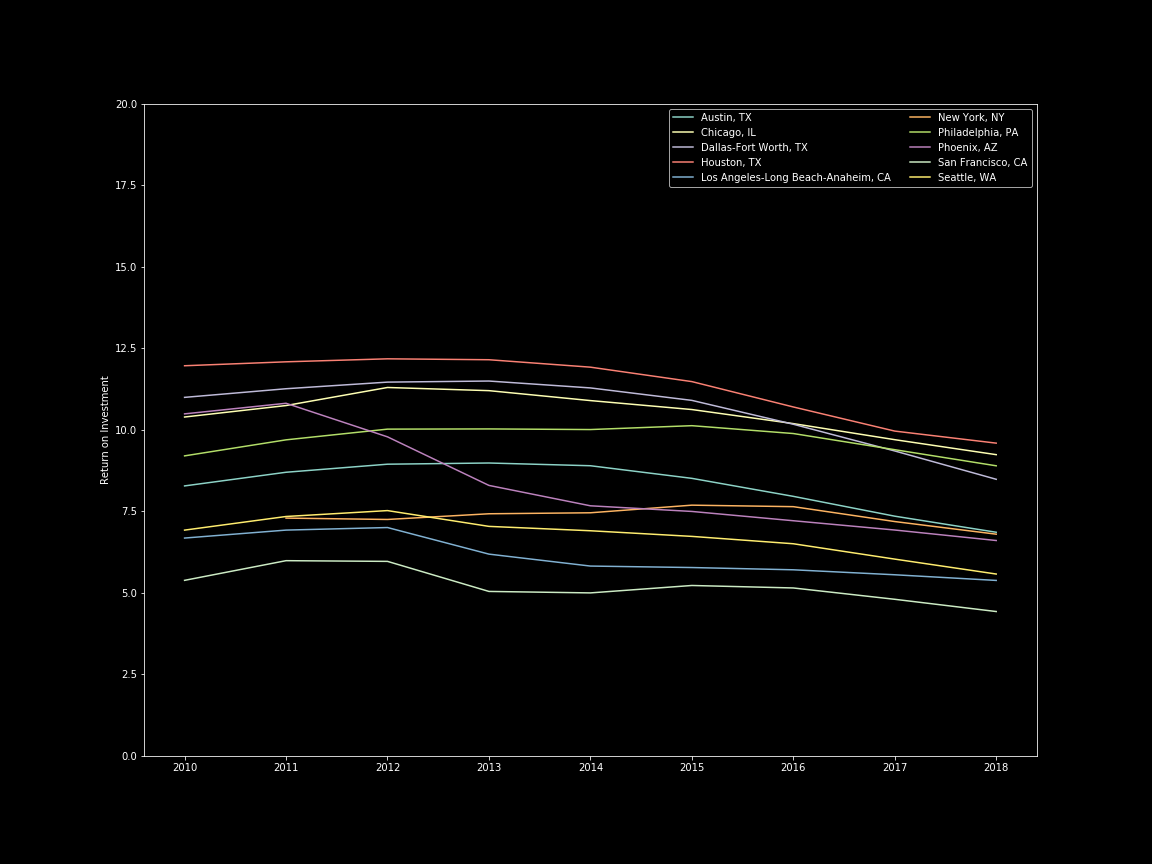Select the 2014 x-axis tick label
The width and height of the screenshot is (1152, 864).
click(591, 768)
